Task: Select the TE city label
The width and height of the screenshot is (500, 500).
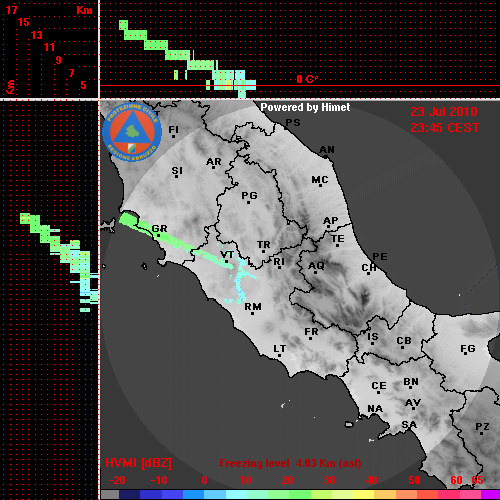Action: (338, 239)
